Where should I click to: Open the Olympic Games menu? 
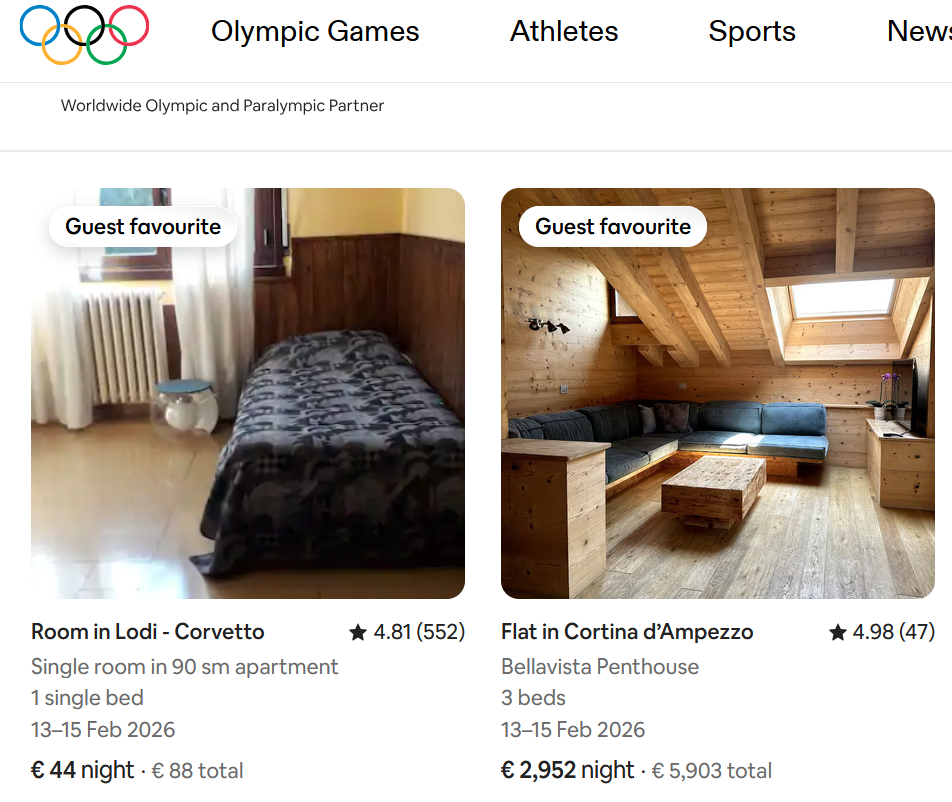point(315,32)
